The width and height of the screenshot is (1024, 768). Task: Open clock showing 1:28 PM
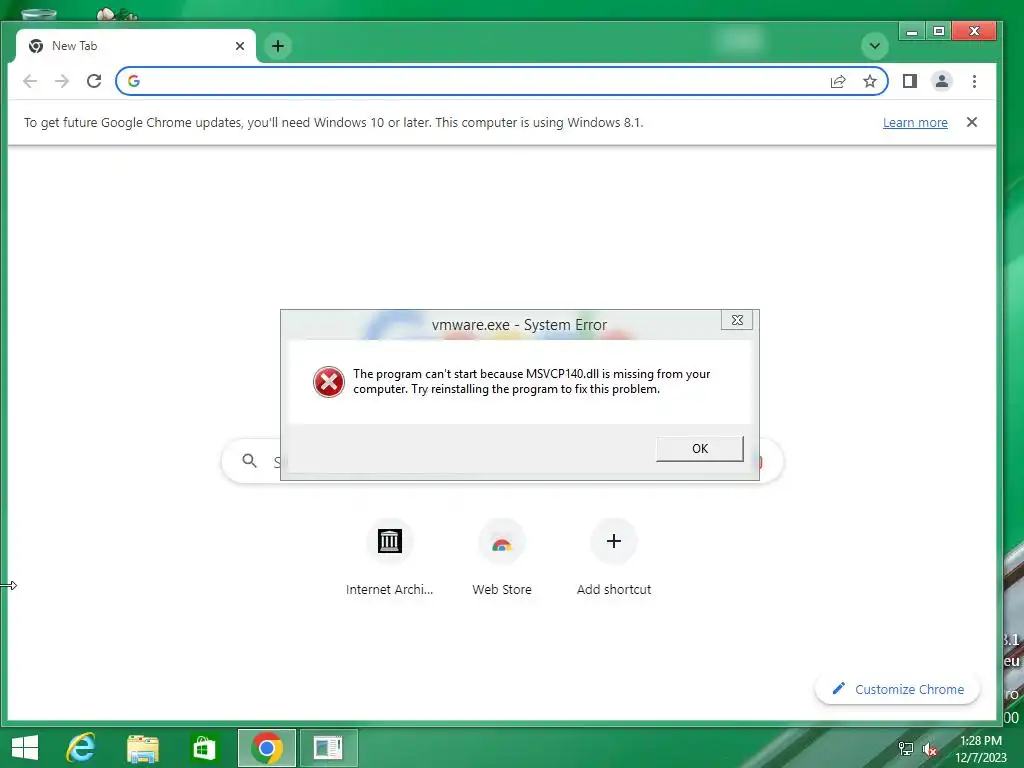pyautogui.click(x=981, y=748)
